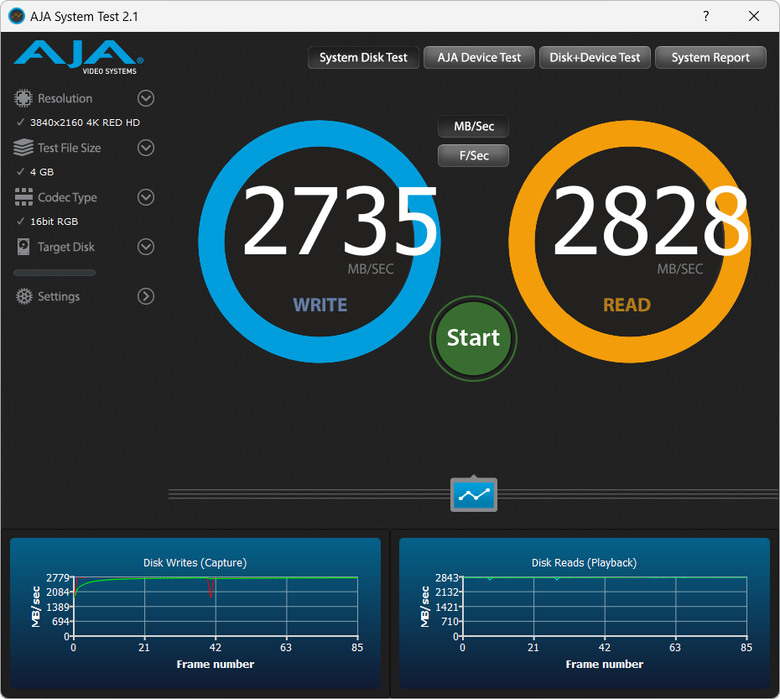Click the WRITE label
Image resolution: width=780 pixels, height=699 pixels.
click(320, 305)
